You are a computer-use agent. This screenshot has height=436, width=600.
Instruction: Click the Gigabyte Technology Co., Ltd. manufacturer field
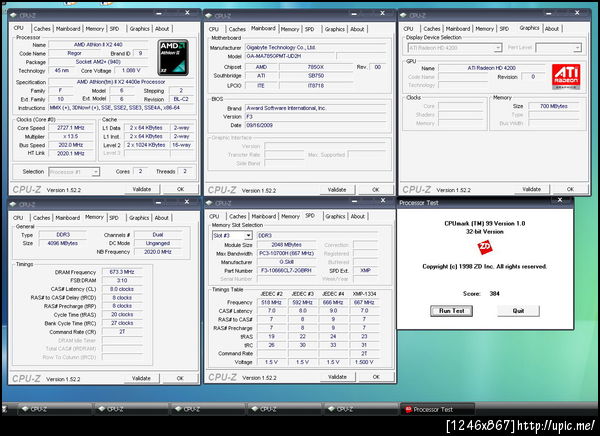coord(315,48)
